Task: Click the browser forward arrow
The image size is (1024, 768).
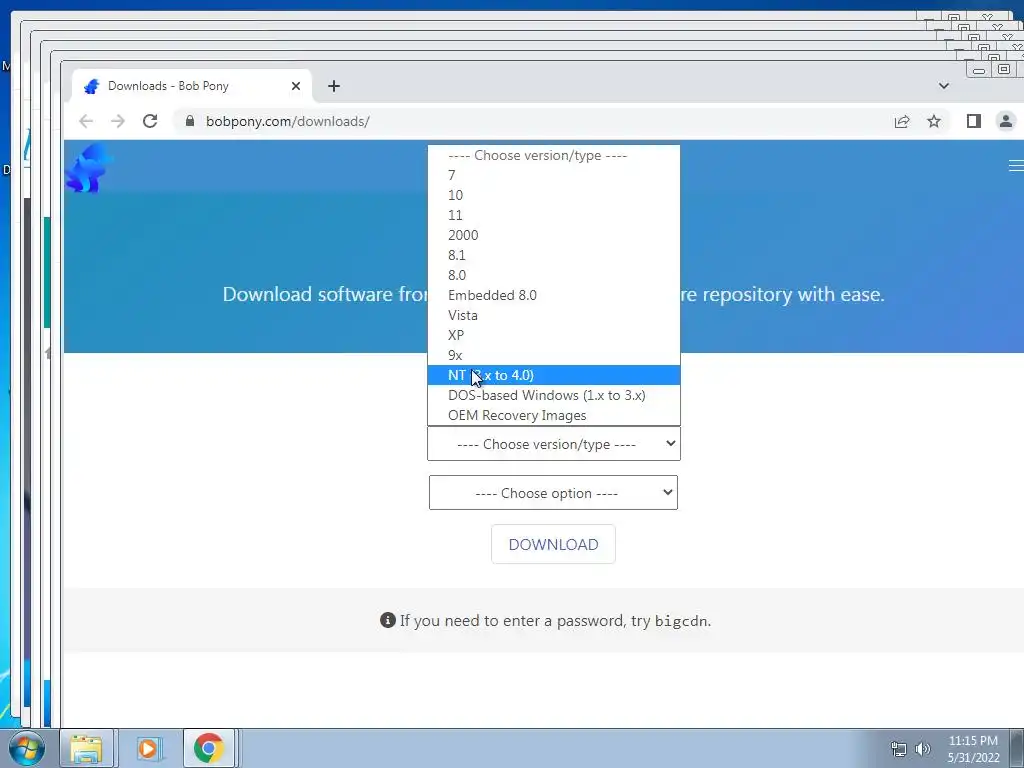Action: [118, 121]
